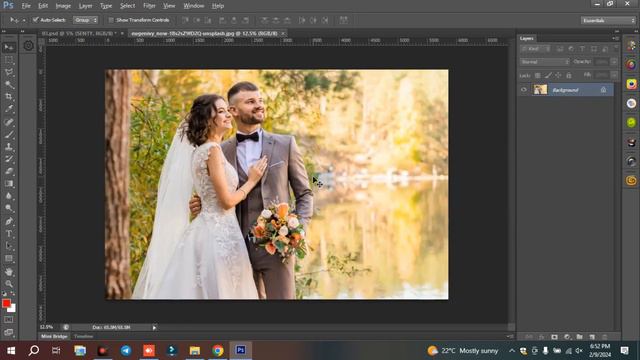Image resolution: width=640 pixels, height=360 pixels.
Task: Select the Gradient tool
Action: pos(9,184)
